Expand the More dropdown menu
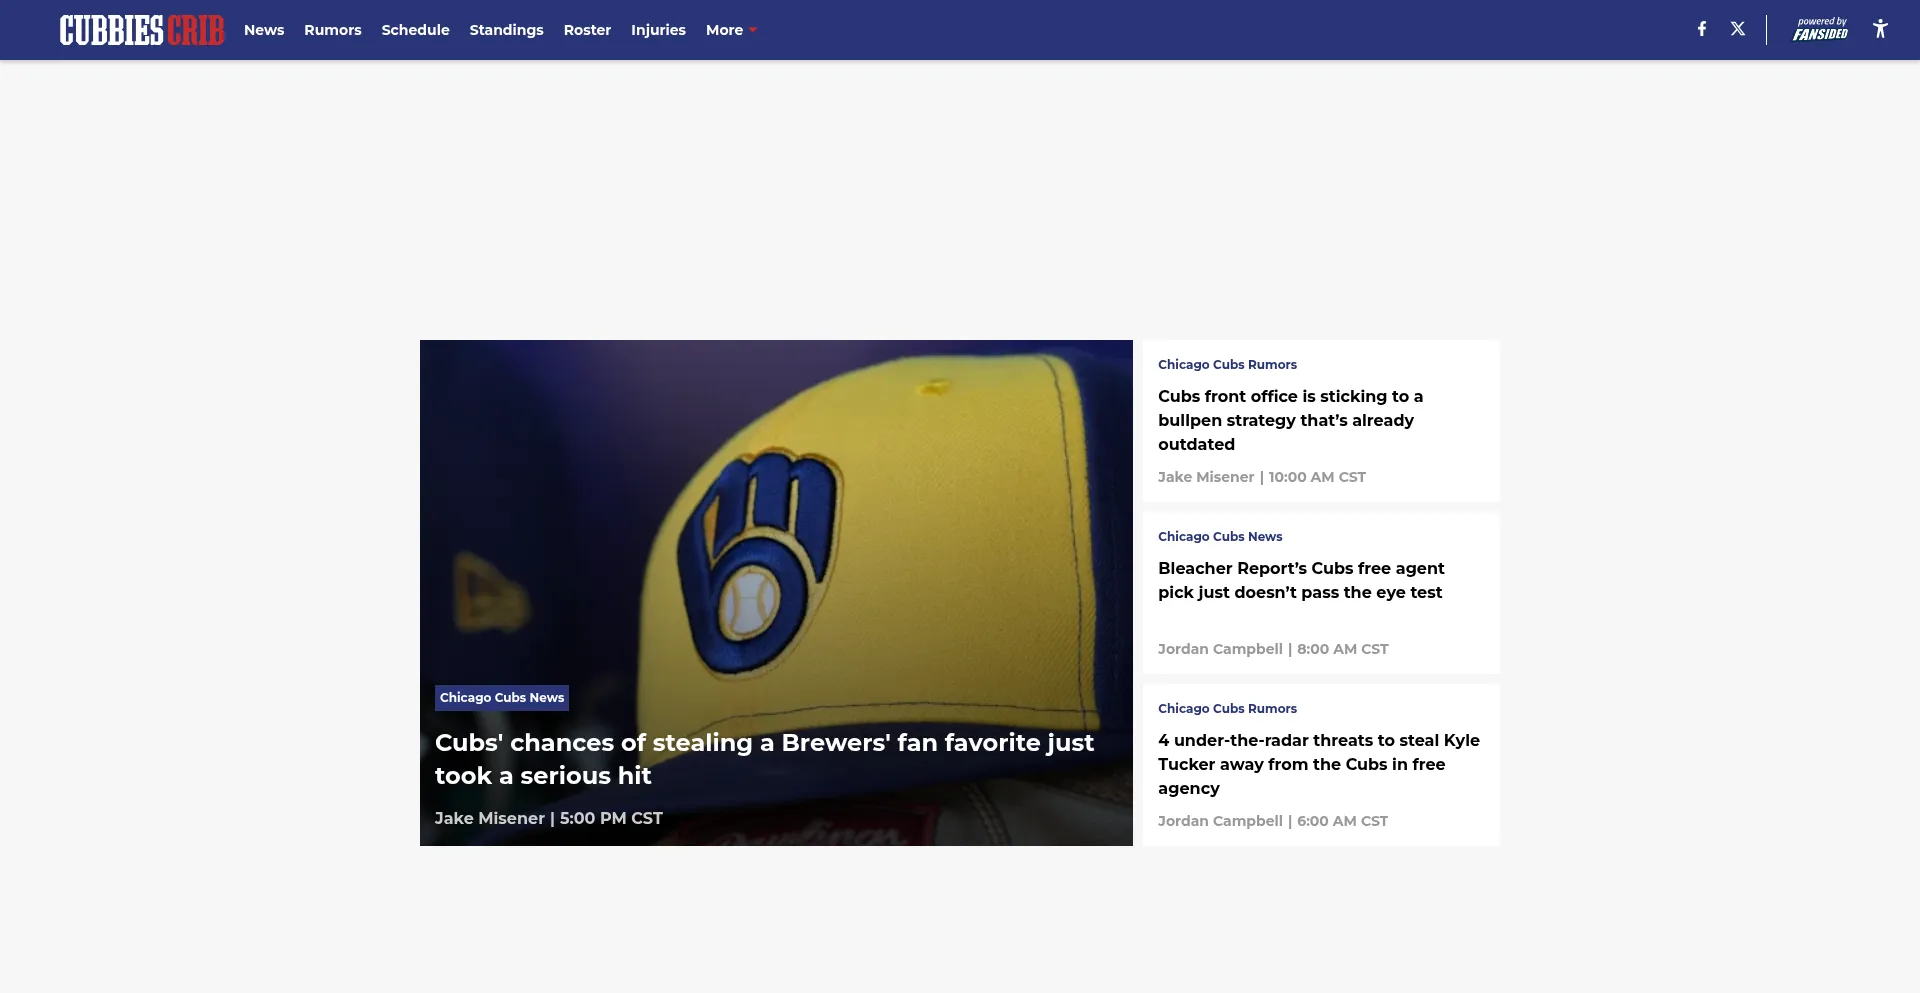Image resolution: width=1920 pixels, height=993 pixels. [730, 30]
